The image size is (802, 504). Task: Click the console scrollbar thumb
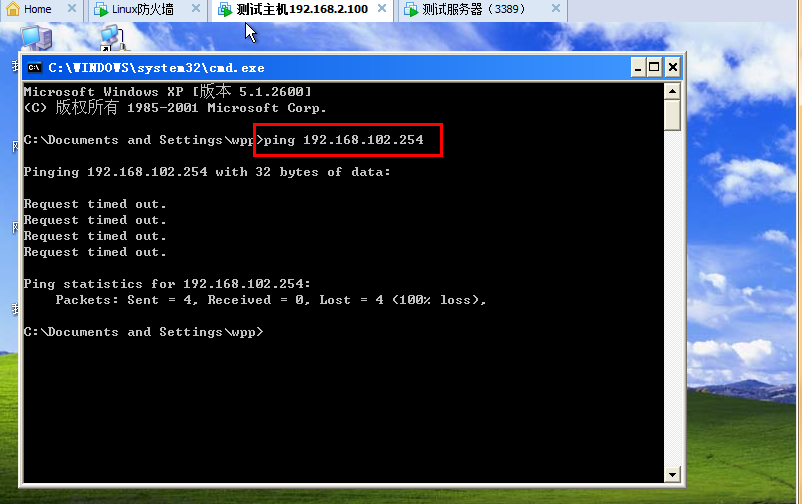coord(672,115)
